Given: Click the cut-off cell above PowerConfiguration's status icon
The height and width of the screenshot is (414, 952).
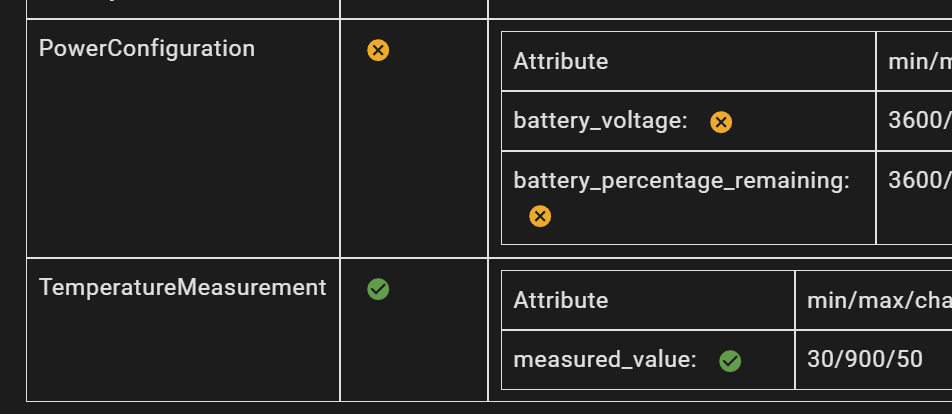Looking at the screenshot, I should [414, 8].
